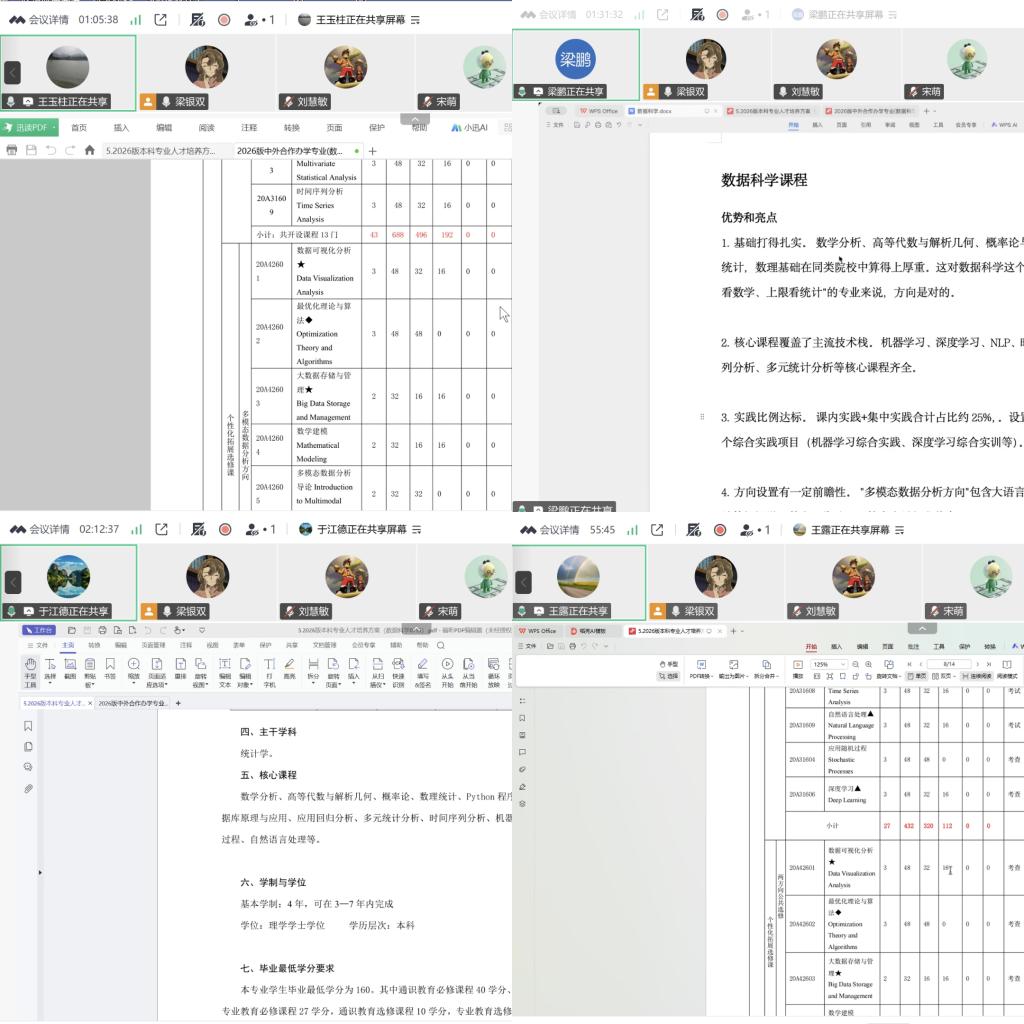
Task: Expand the 迅读PDF application menu arrow
Action: pyautogui.click(x=54, y=127)
